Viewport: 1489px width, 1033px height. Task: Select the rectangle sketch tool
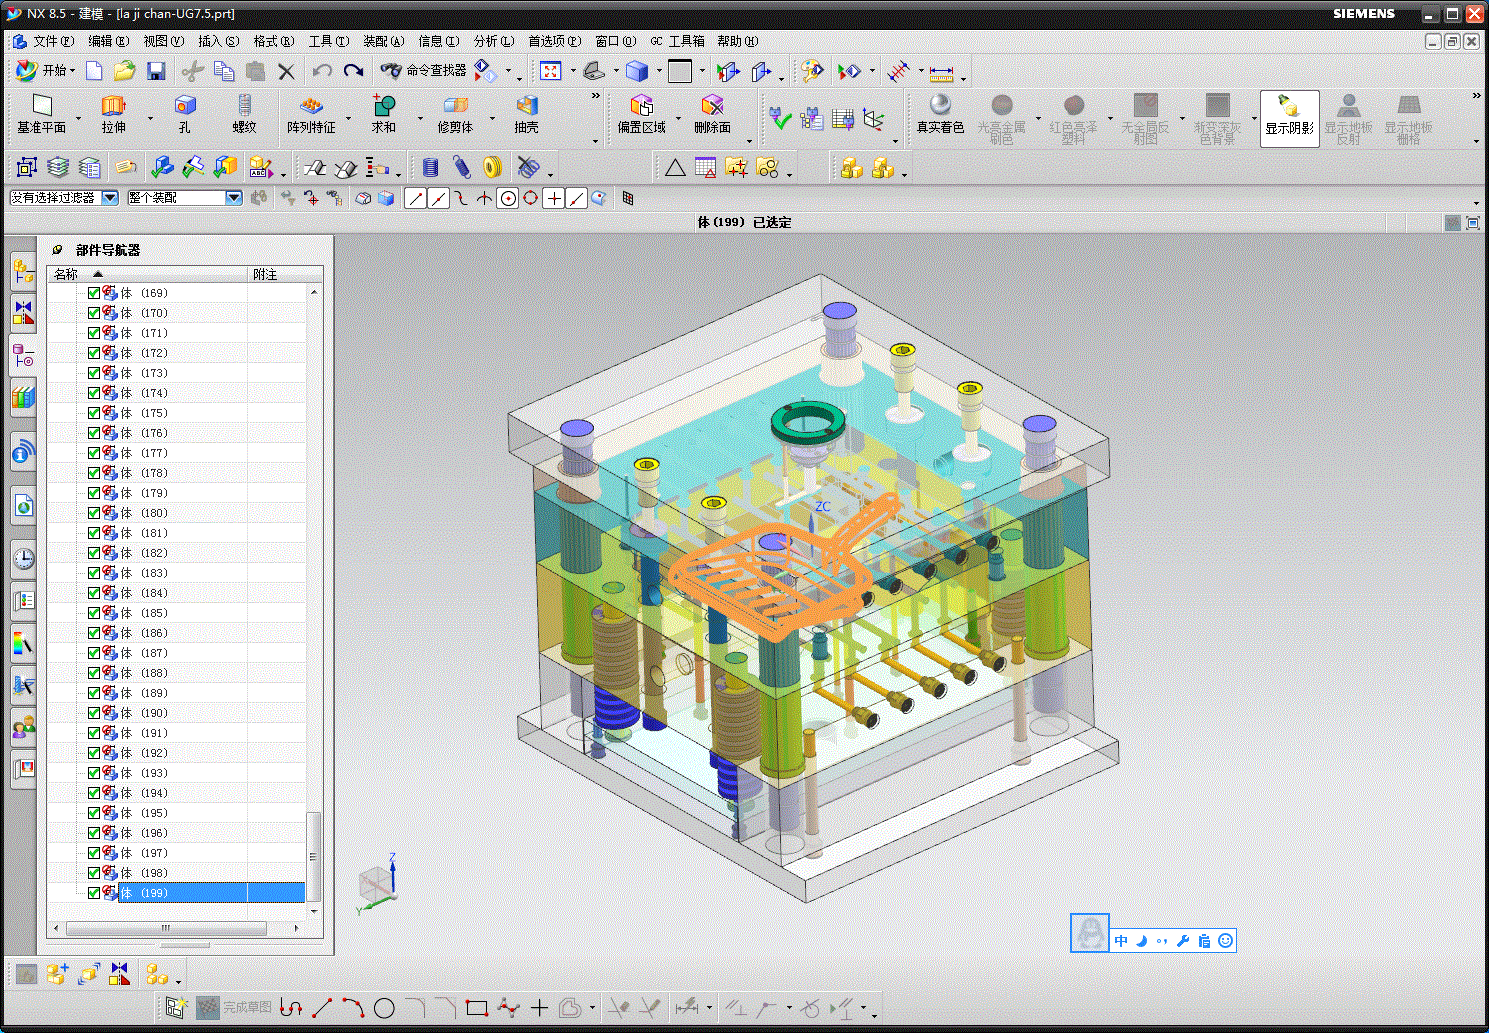477,1008
